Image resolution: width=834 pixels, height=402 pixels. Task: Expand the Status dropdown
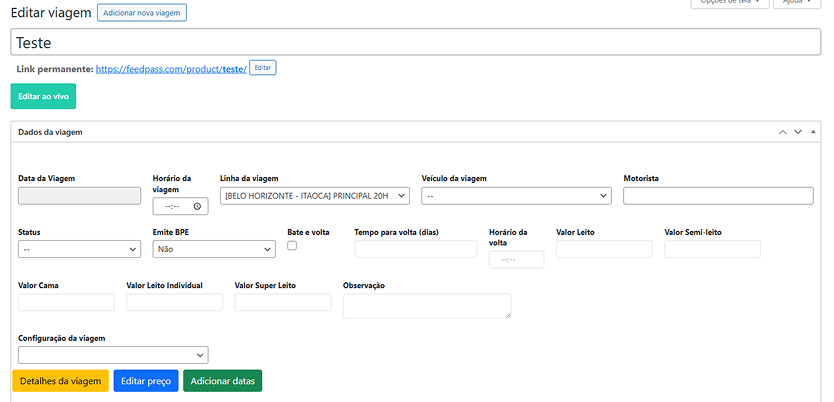tap(79, 249)
